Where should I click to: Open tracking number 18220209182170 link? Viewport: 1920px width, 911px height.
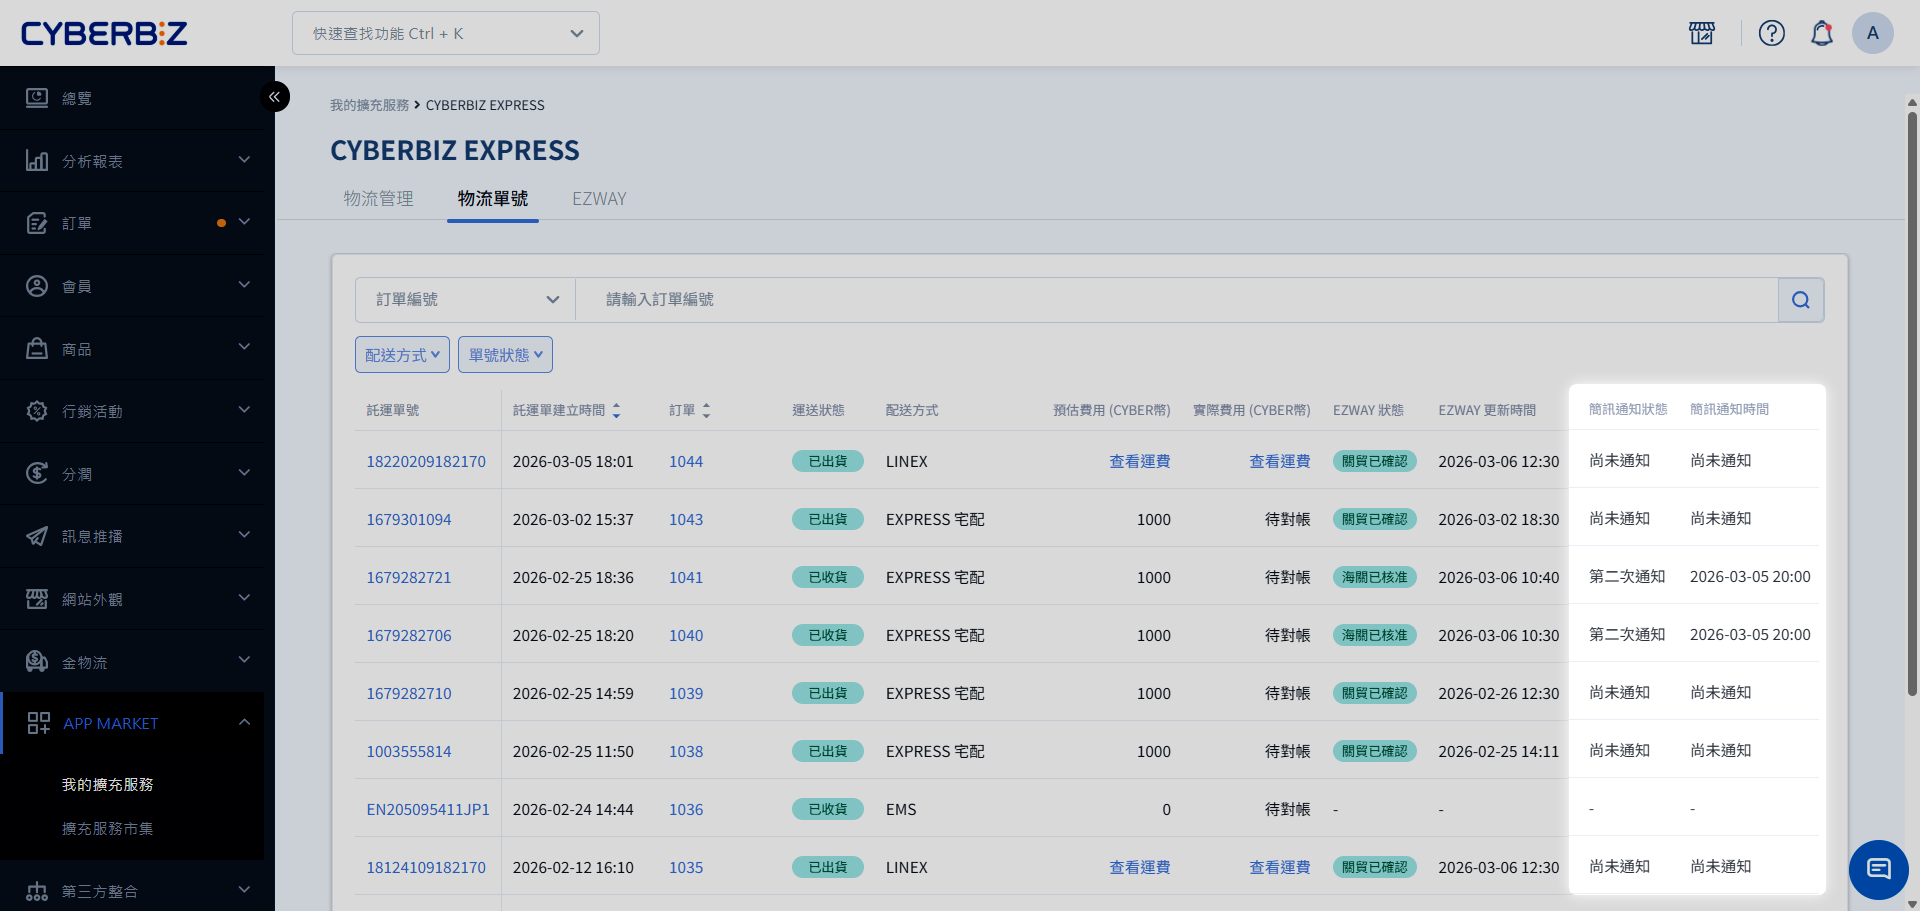point(426,462)
